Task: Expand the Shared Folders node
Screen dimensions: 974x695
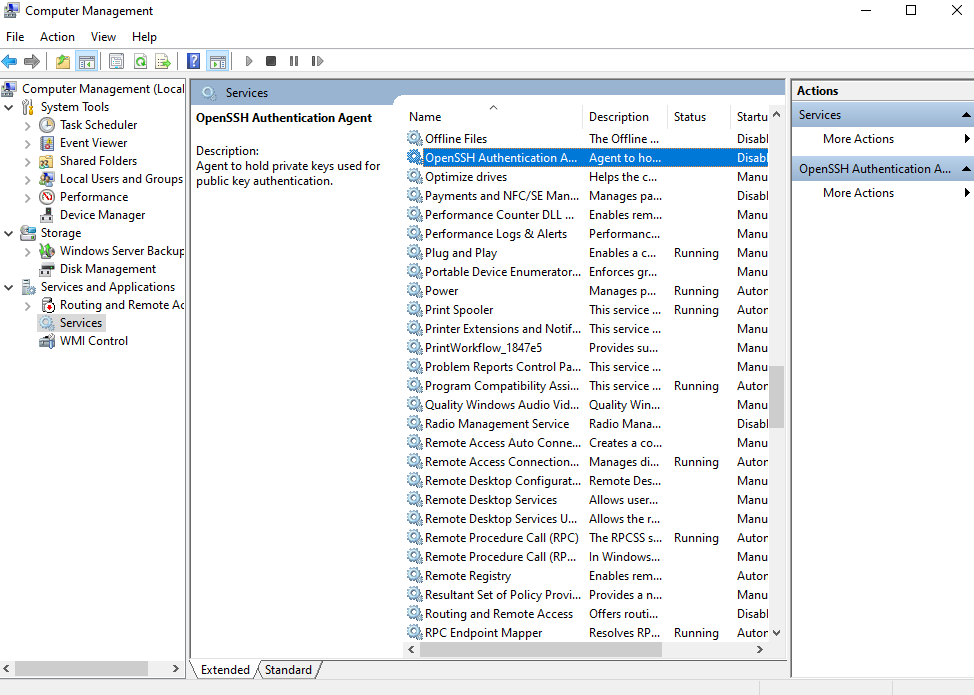Action: (27, 161)
